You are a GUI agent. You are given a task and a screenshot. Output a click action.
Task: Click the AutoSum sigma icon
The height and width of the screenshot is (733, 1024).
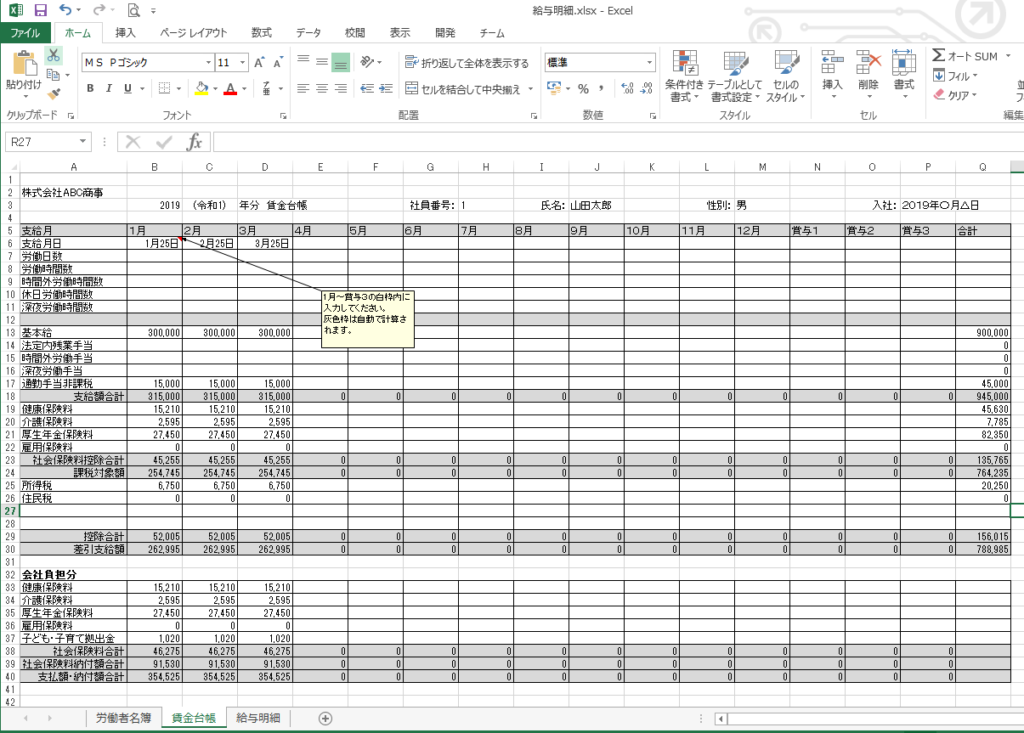939,56
